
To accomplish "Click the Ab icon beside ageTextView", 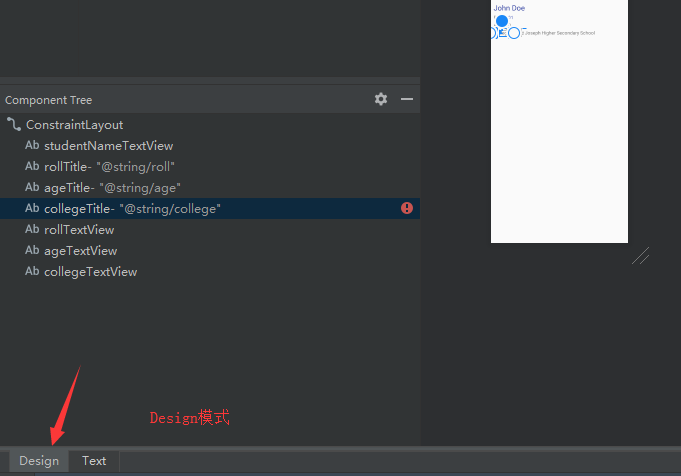I will [32, 251].
